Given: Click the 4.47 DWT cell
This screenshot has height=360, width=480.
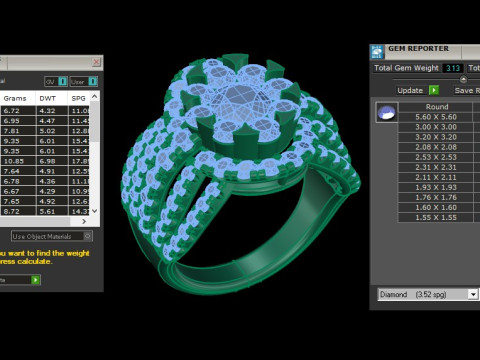Looking at the screenshot, I should coord(52,121).
